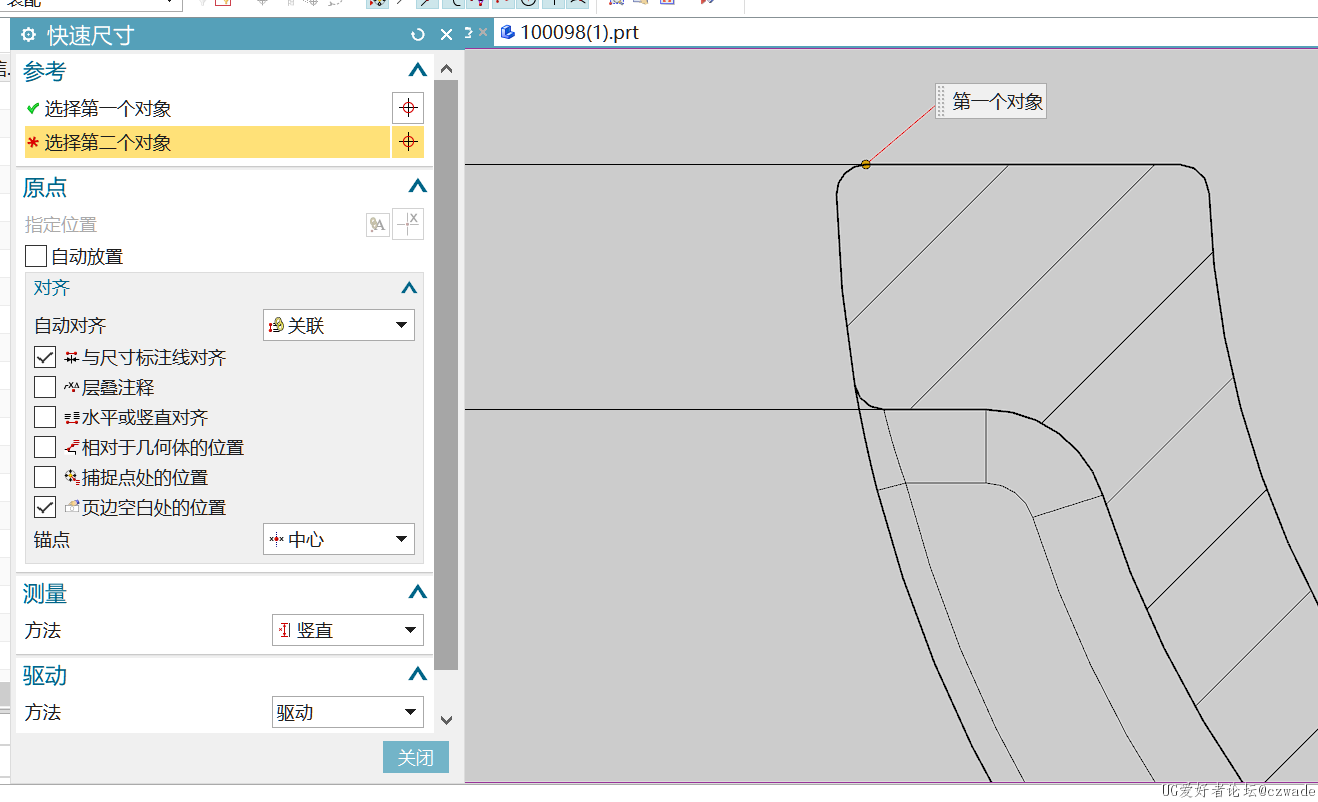
Task: Uncheck 页边空白处的位置
Action: 45,507
